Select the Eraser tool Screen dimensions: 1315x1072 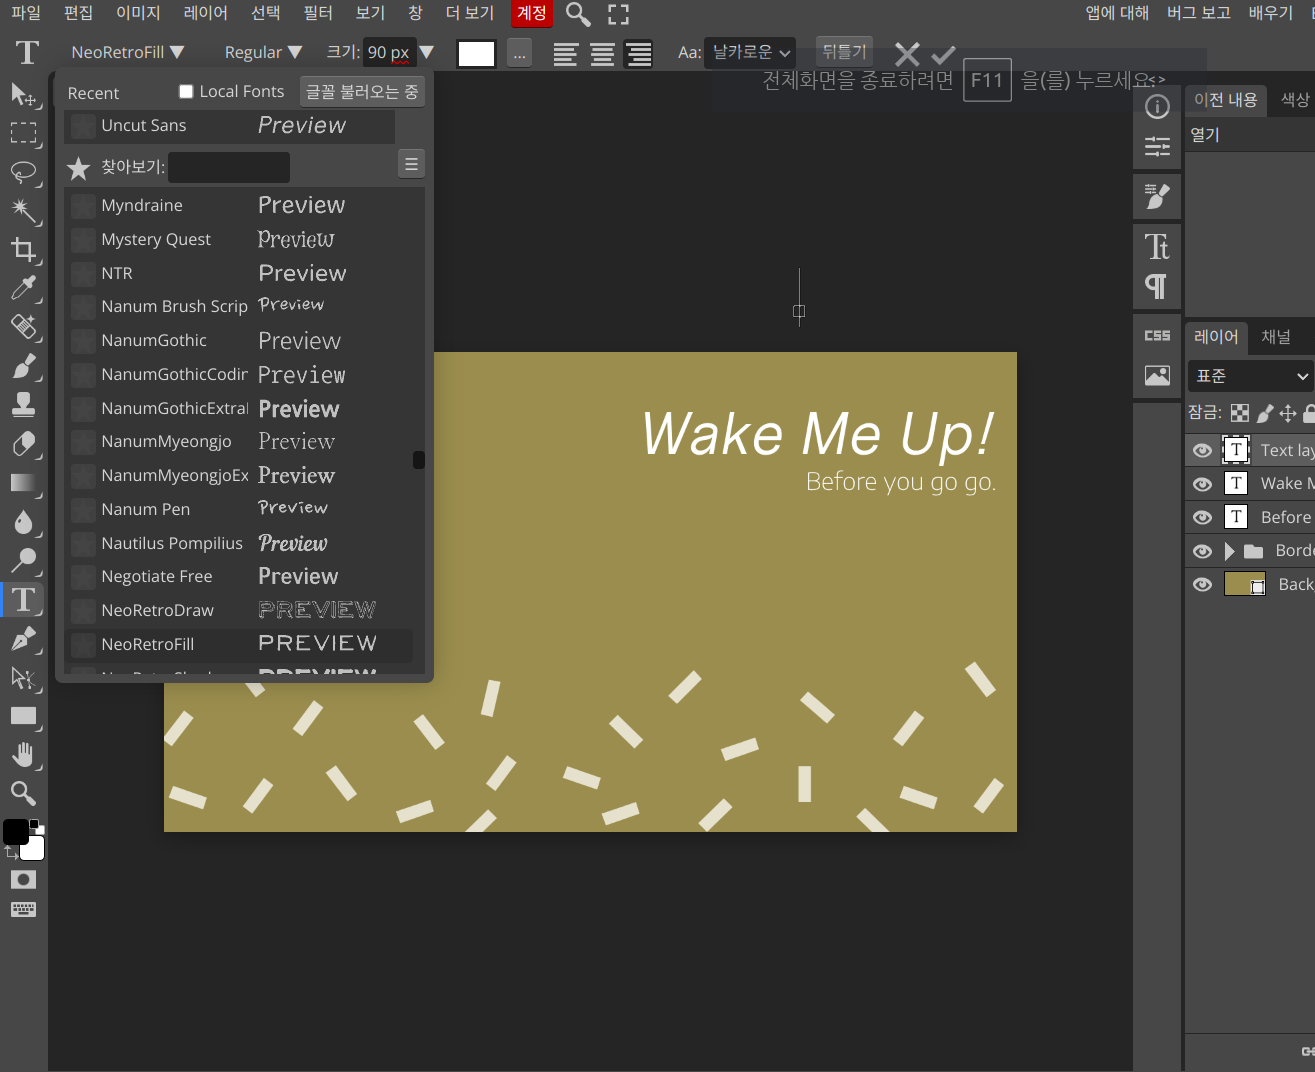pyautogui.click(x=23, y=443)
